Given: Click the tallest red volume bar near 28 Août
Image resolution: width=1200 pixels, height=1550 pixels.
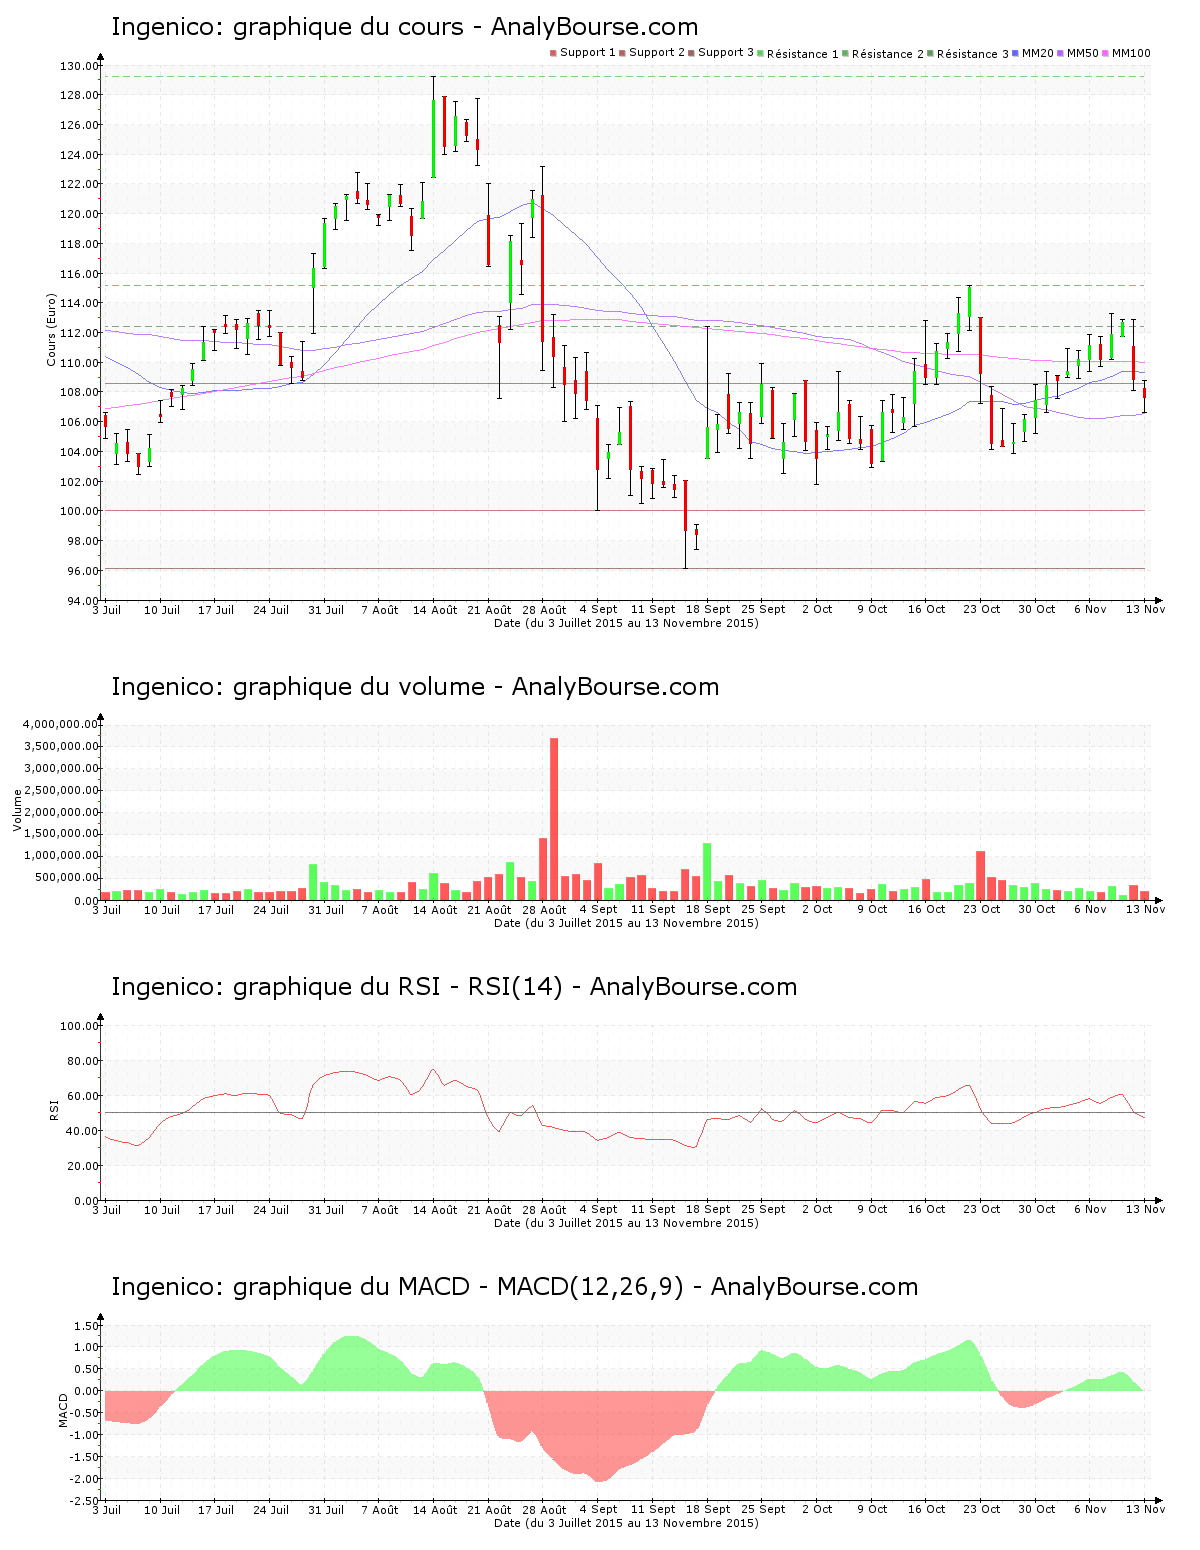Looking at the screenshot, I should [x=554, y=819].
